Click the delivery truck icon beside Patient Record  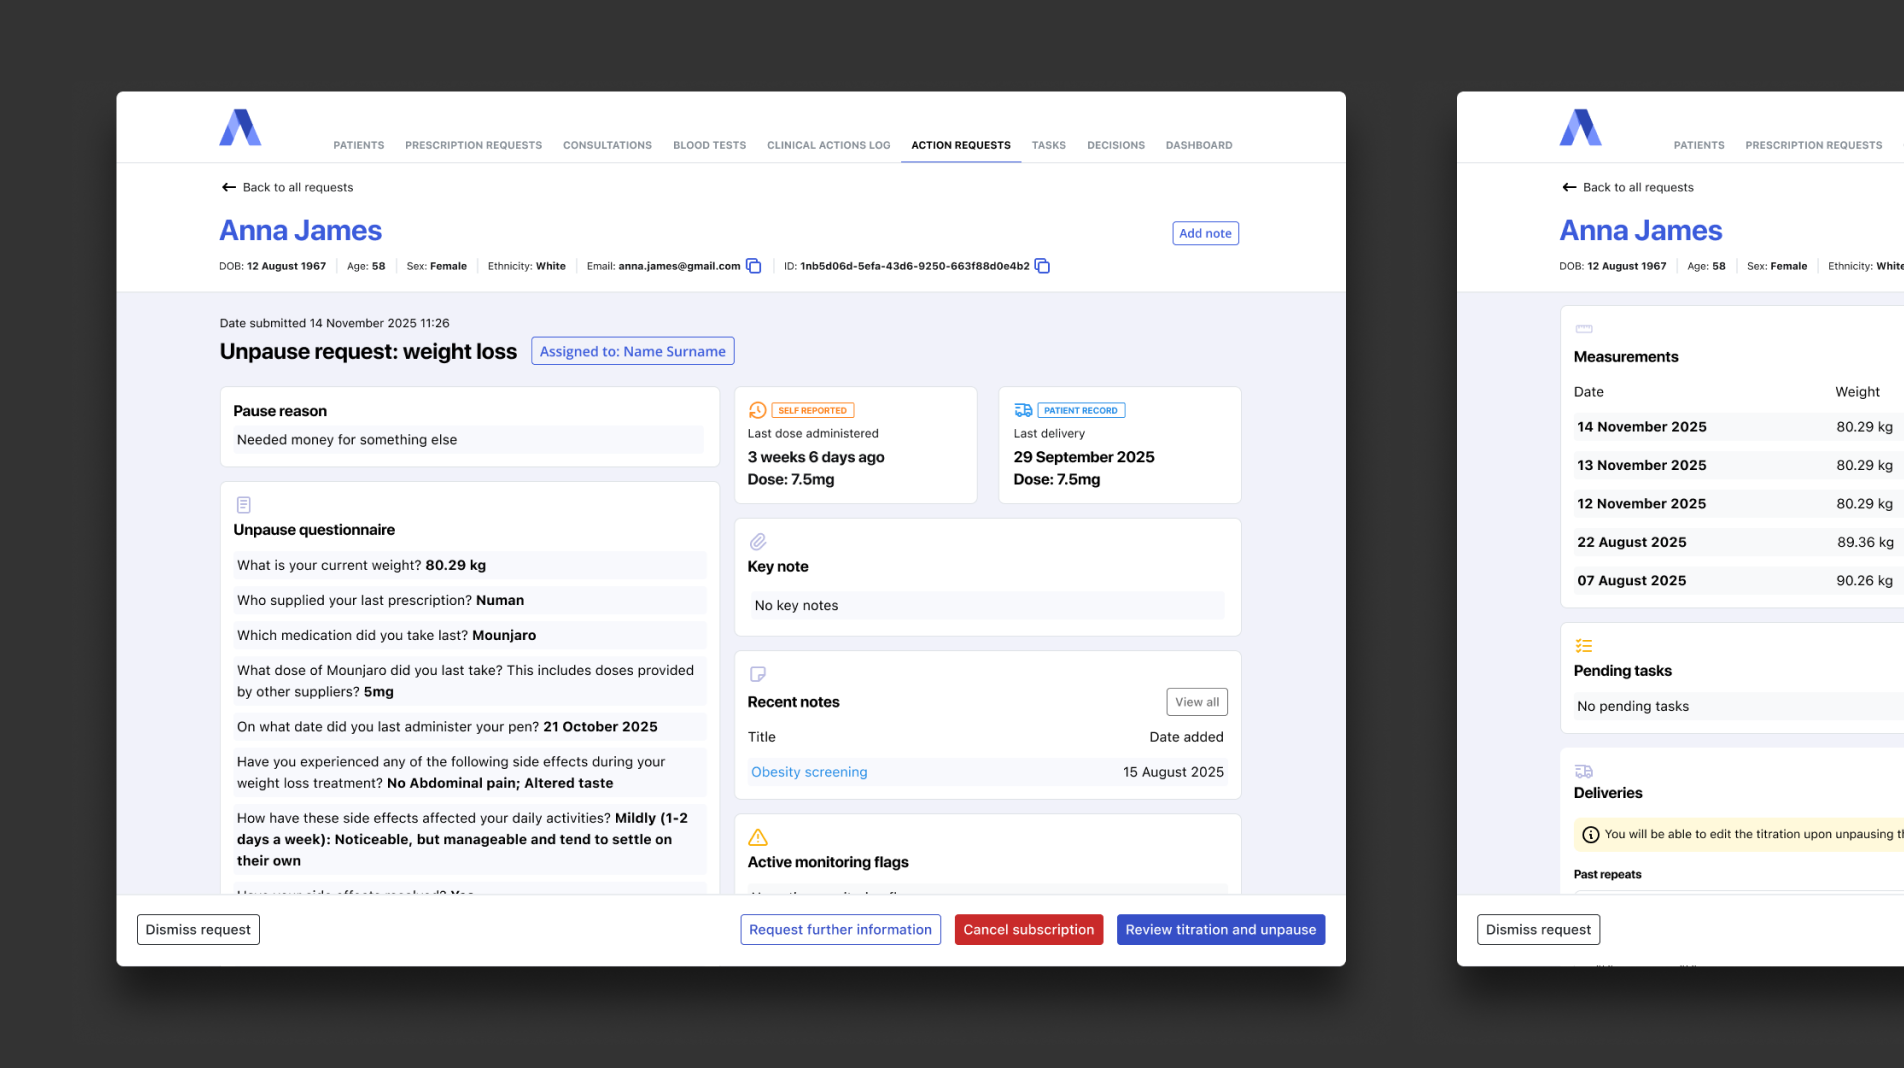(1023, 410)
